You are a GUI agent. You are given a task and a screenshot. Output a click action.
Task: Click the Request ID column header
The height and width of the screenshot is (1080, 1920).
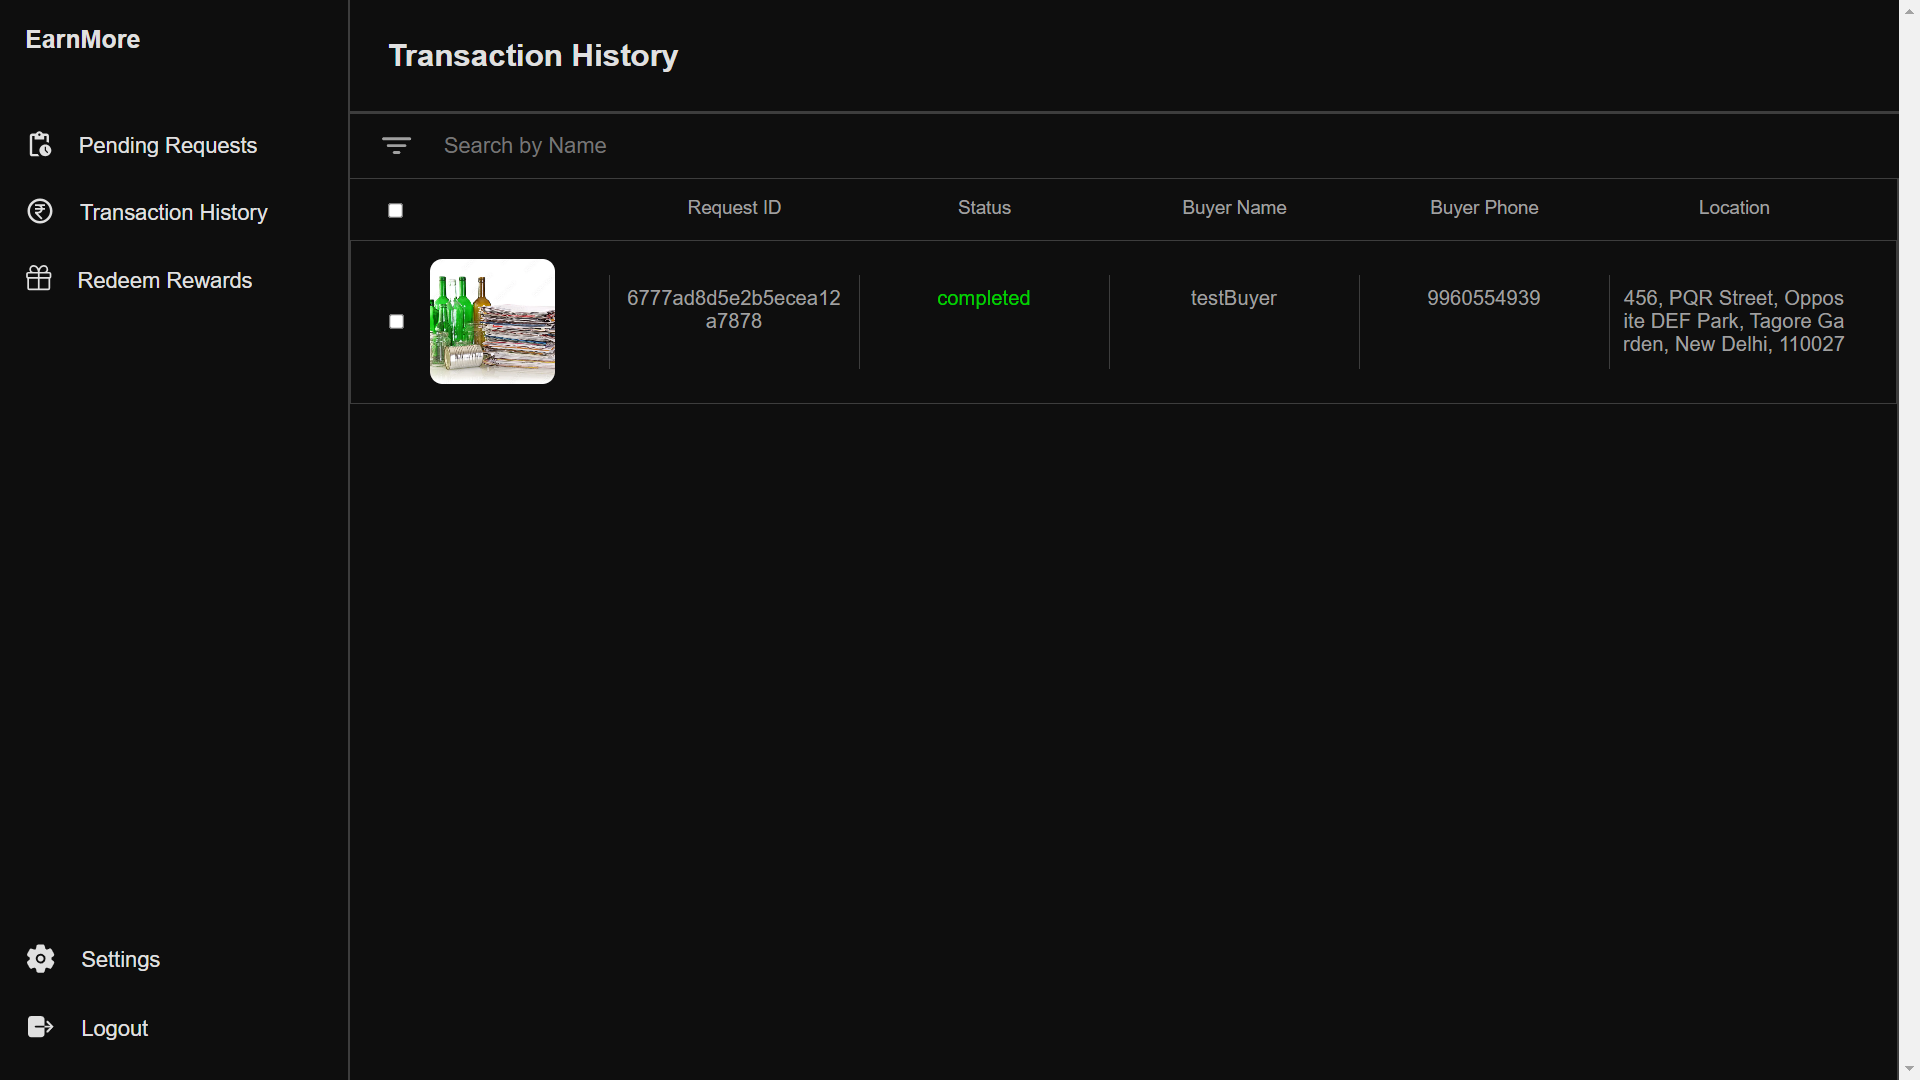point(734,208)
